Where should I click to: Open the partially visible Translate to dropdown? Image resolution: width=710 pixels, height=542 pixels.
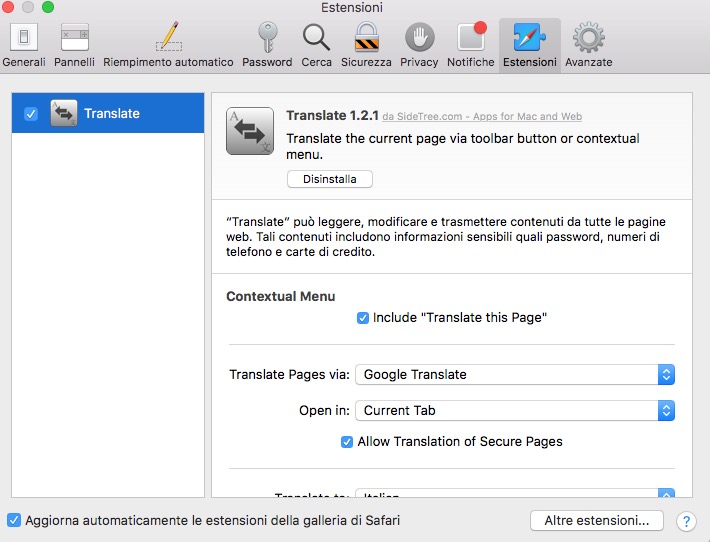(x=515, y=493)
